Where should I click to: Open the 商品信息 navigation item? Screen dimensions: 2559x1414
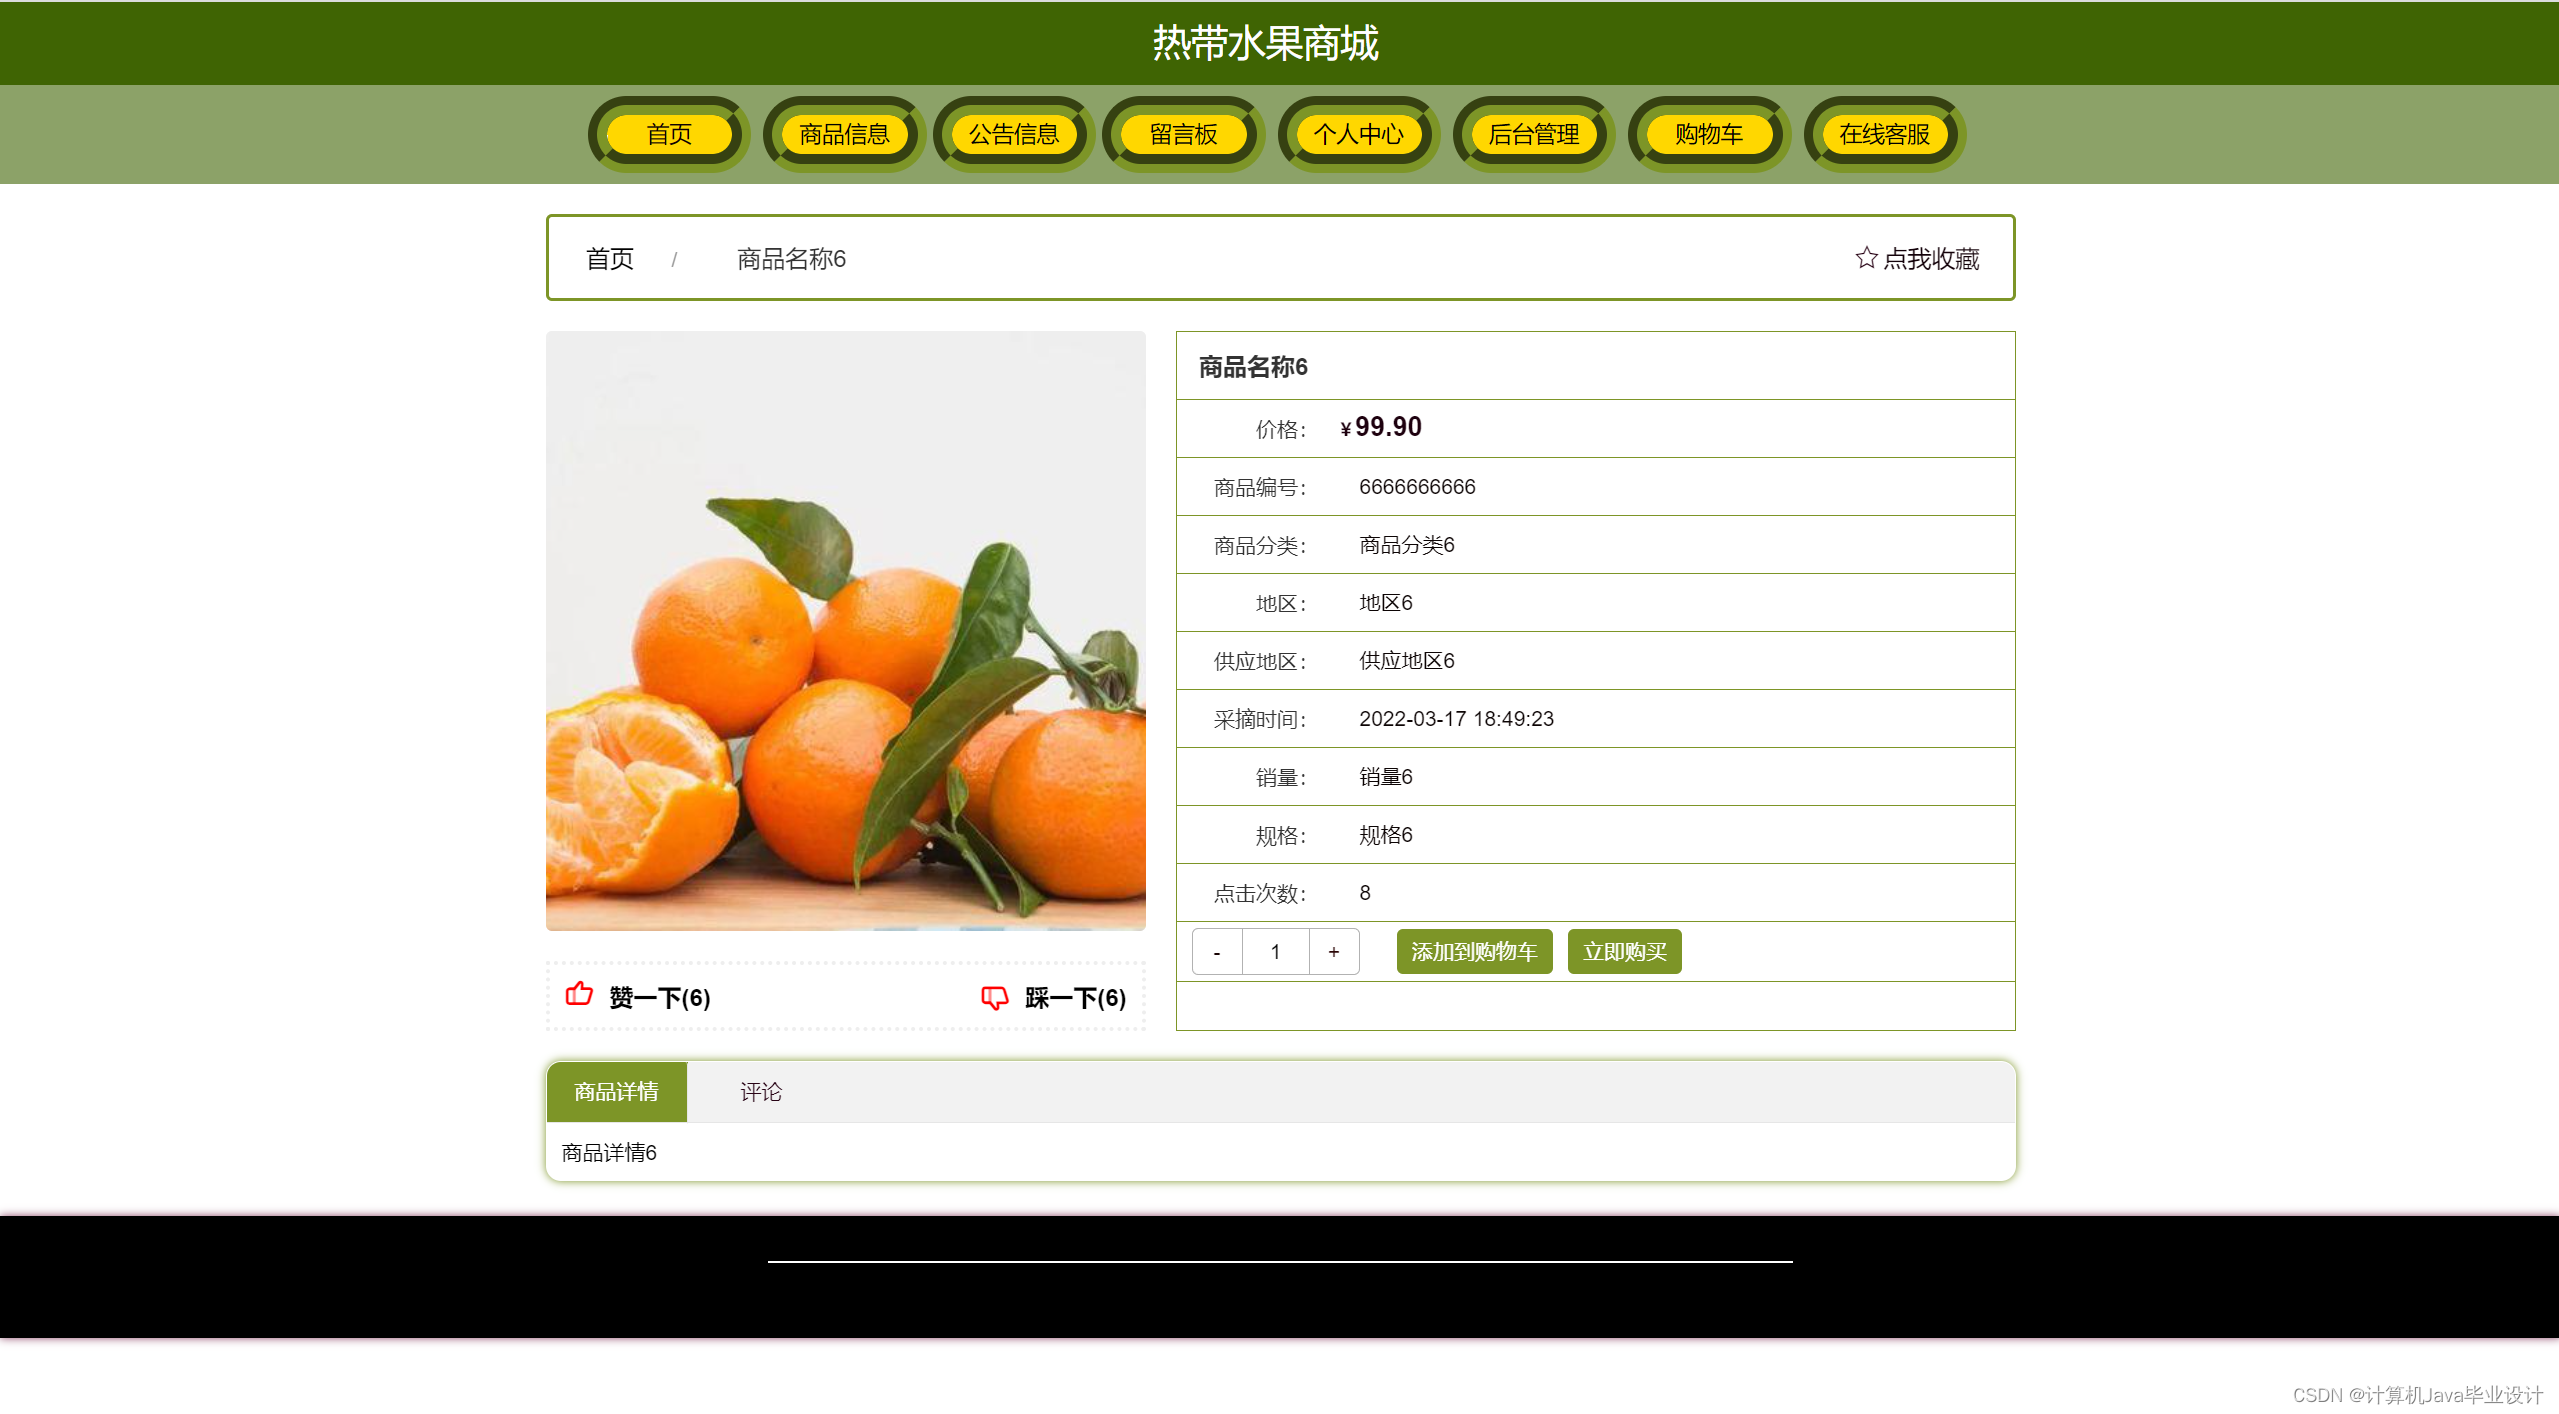pyautogui.click(x=843, y=134)
